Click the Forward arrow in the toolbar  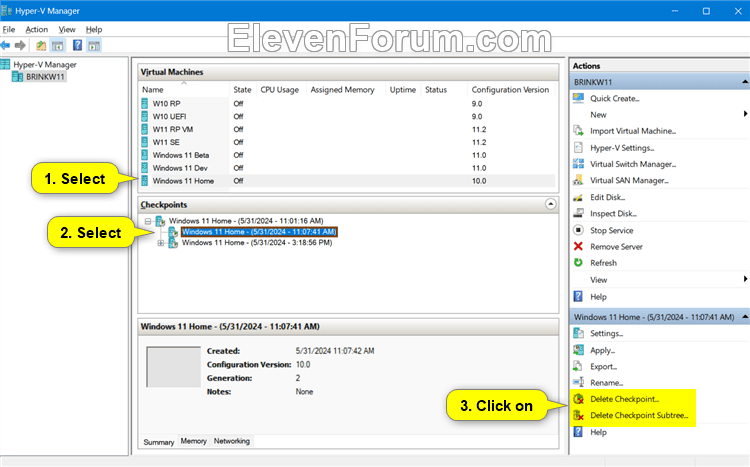(20, 45)
